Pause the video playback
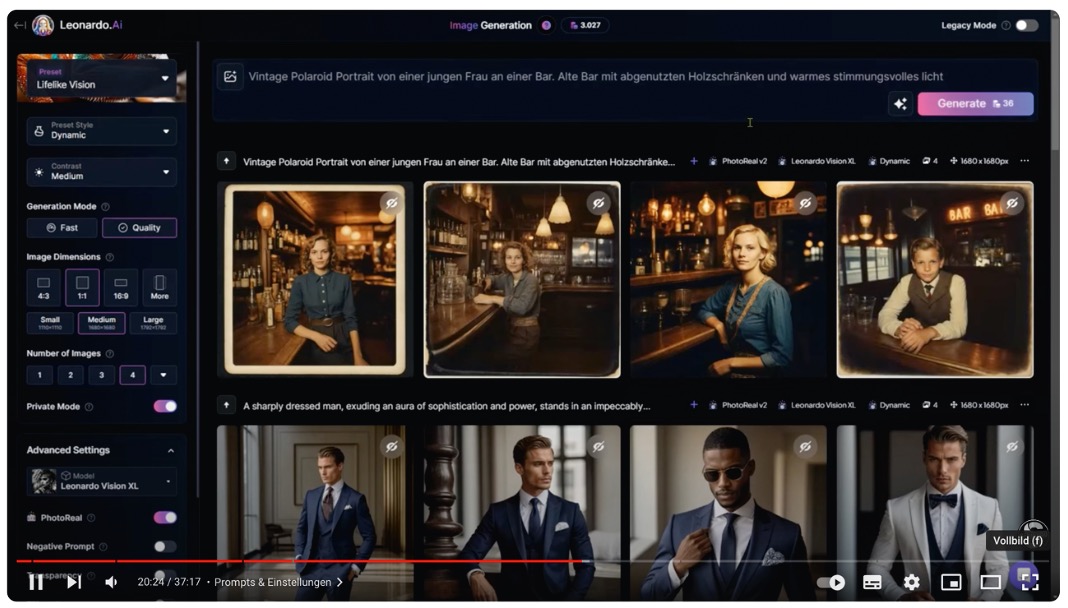Viewport: 1068px width, 608px height. point(36,581)
